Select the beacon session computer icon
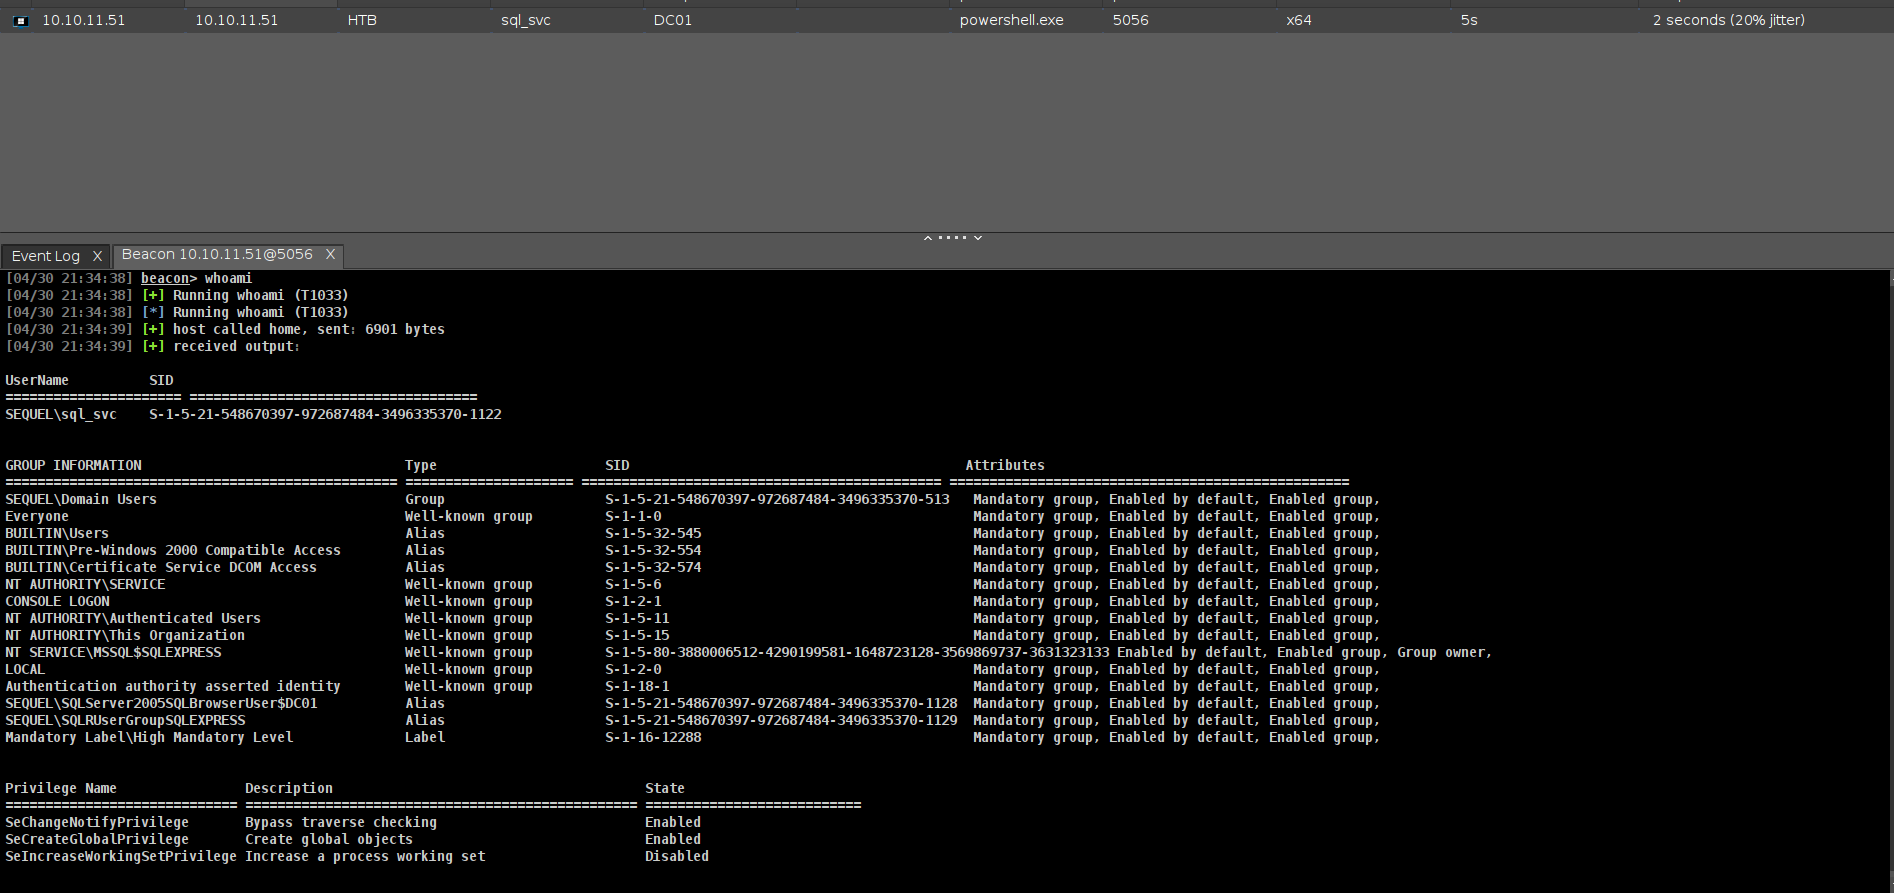The height and width of the screenshot is (893, 1894). click(21, 21)
